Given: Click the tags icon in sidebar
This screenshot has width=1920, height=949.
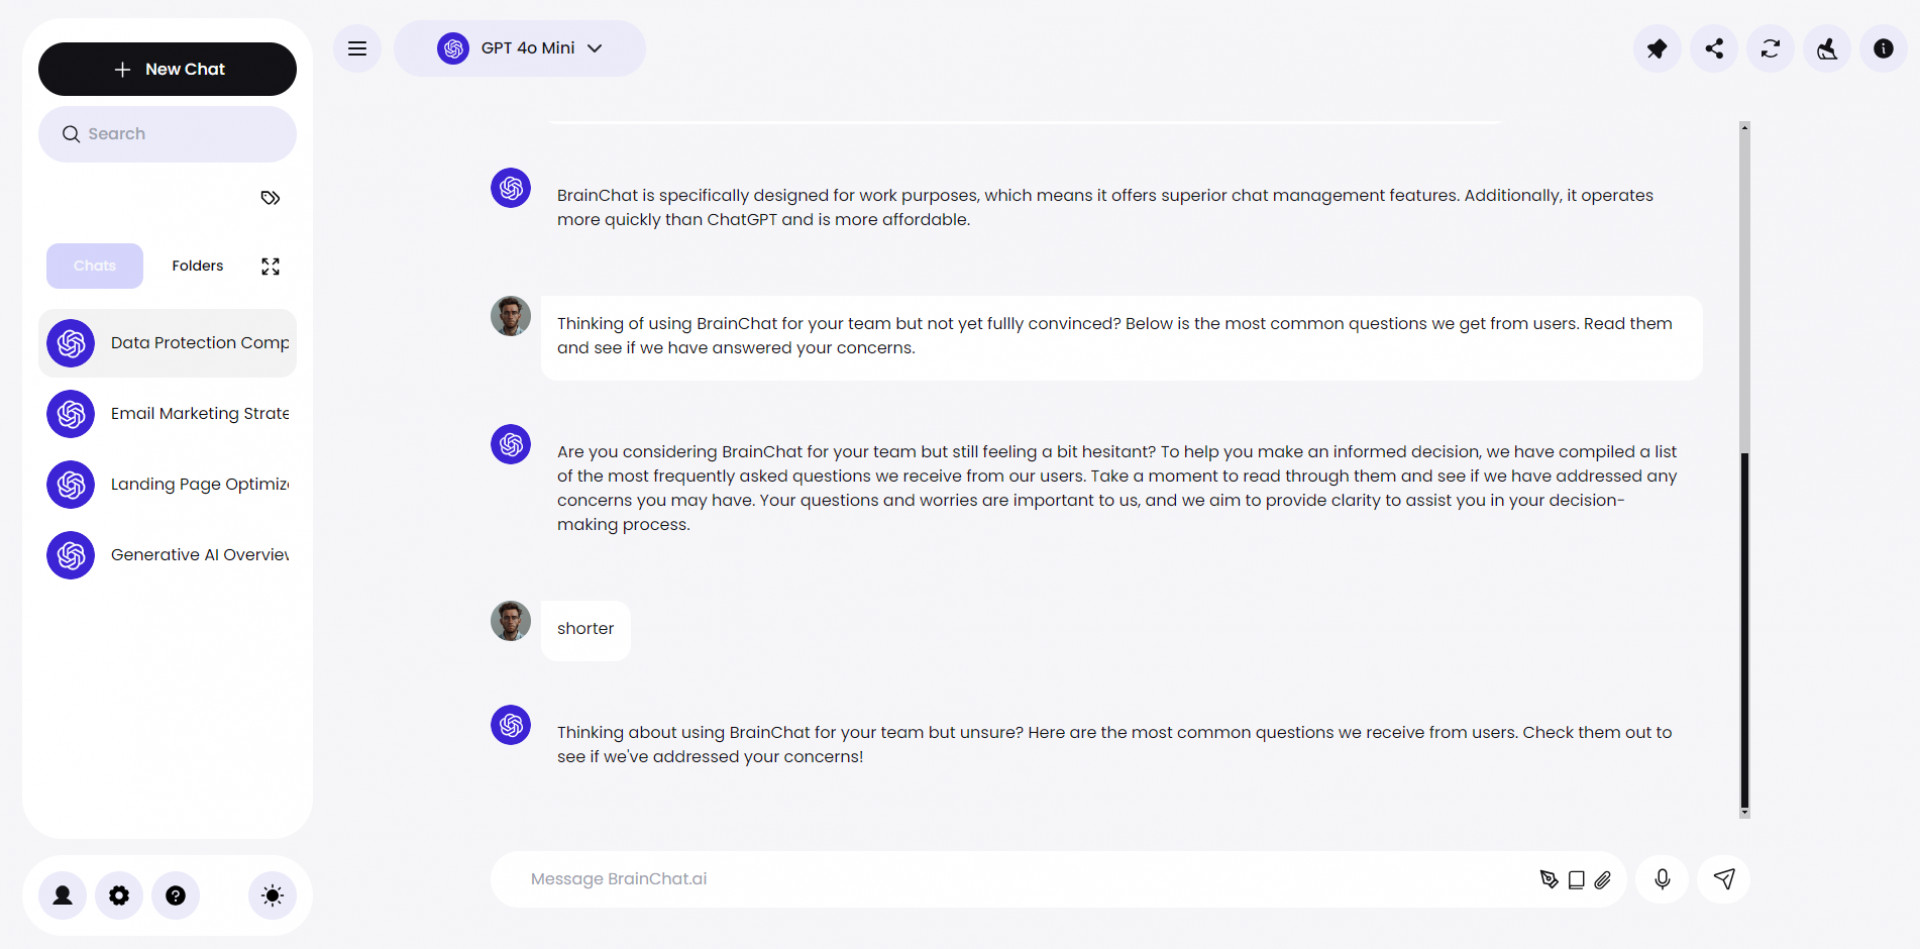Looking at the screenshot, I should [x=270, y=198].
